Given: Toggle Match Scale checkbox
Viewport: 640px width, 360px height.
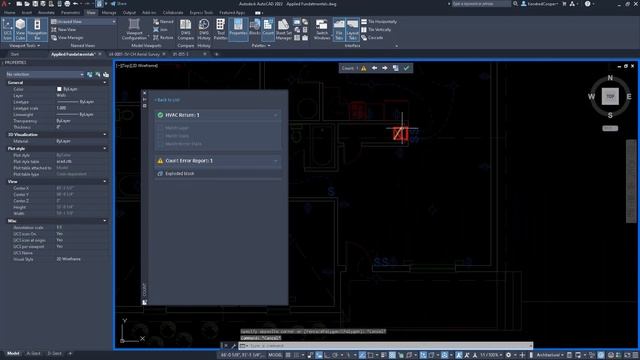Looking at the screenshot, I should (160, 136).
